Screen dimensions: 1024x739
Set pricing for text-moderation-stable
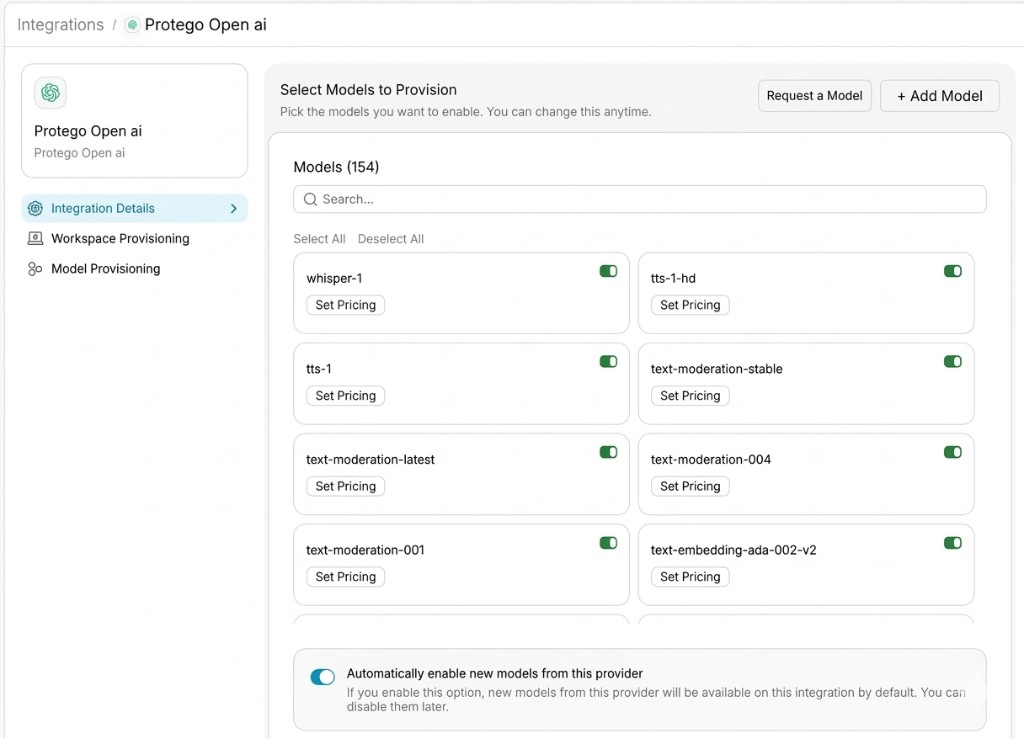tap(690, 396)
